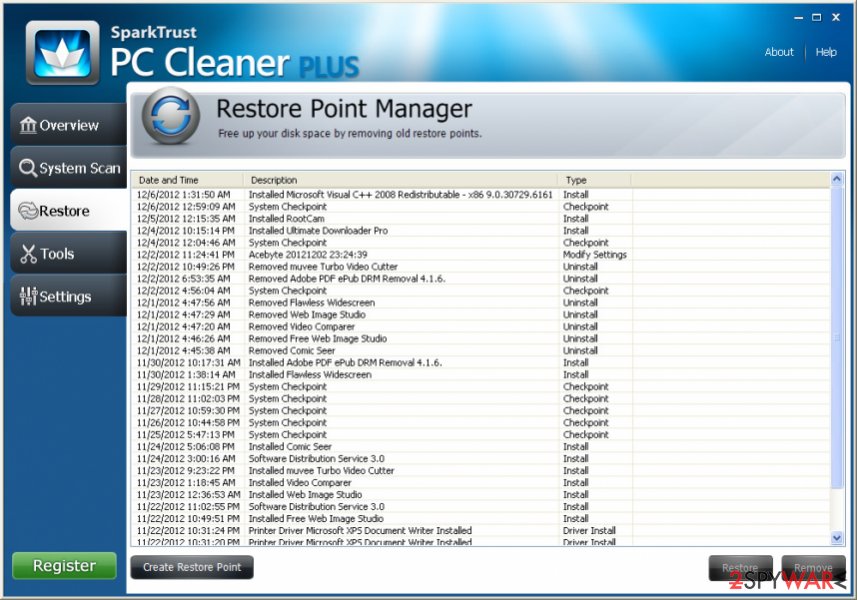Open the Tools section
Viewport: 858px width, 600px height.
pyautogui.click(x=68, y=253)
